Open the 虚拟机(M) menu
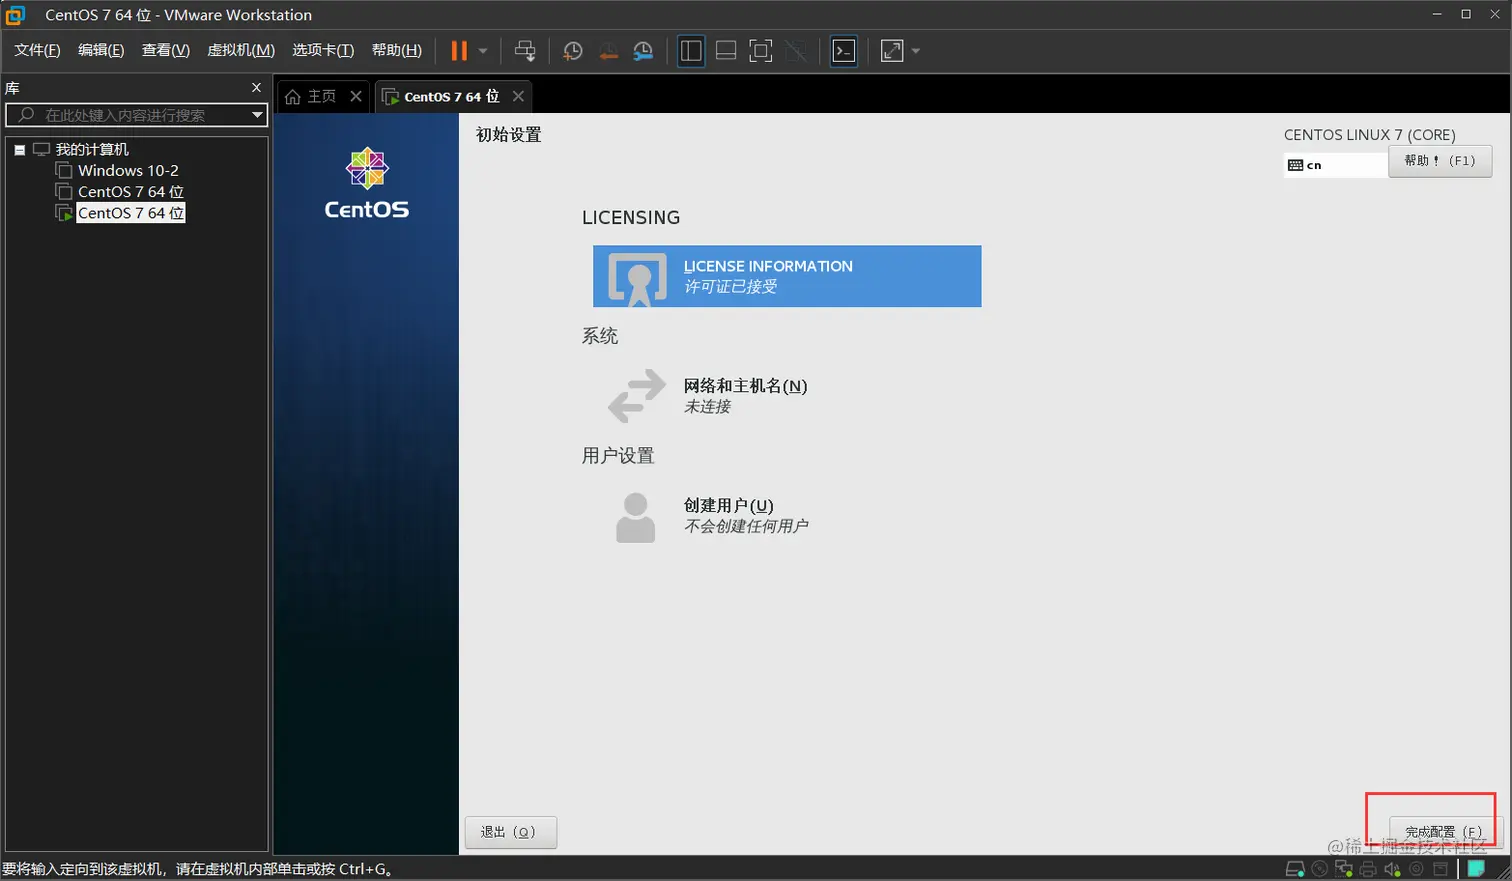The image size is (1512, 881). tap(241, 50)
